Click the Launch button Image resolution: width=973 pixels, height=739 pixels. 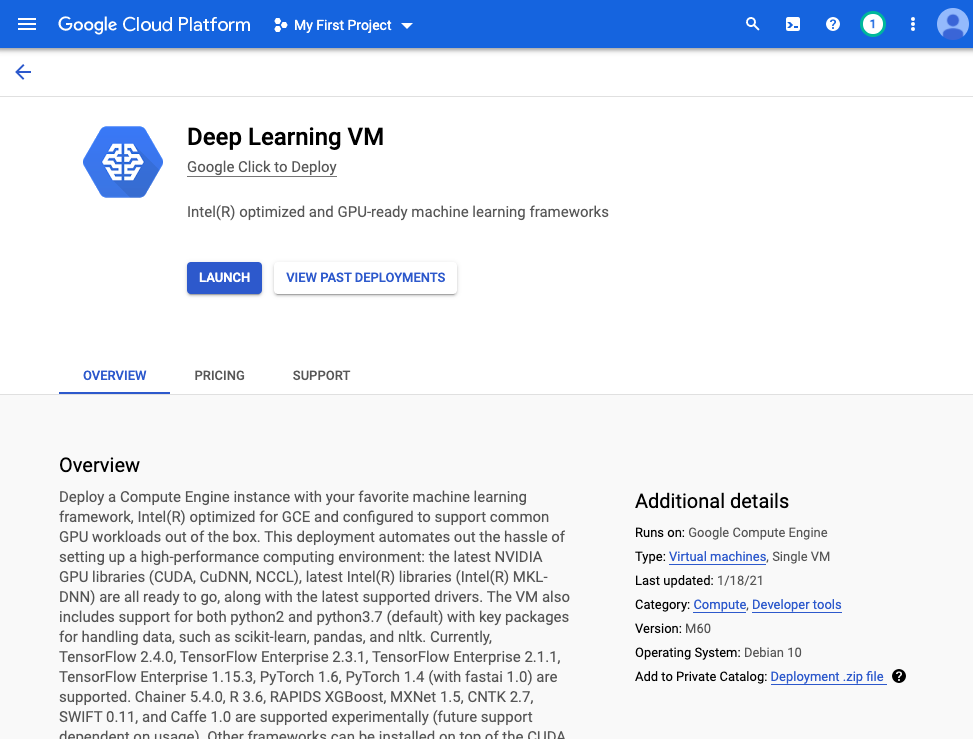pyautogui.click(x=224, y=277)
